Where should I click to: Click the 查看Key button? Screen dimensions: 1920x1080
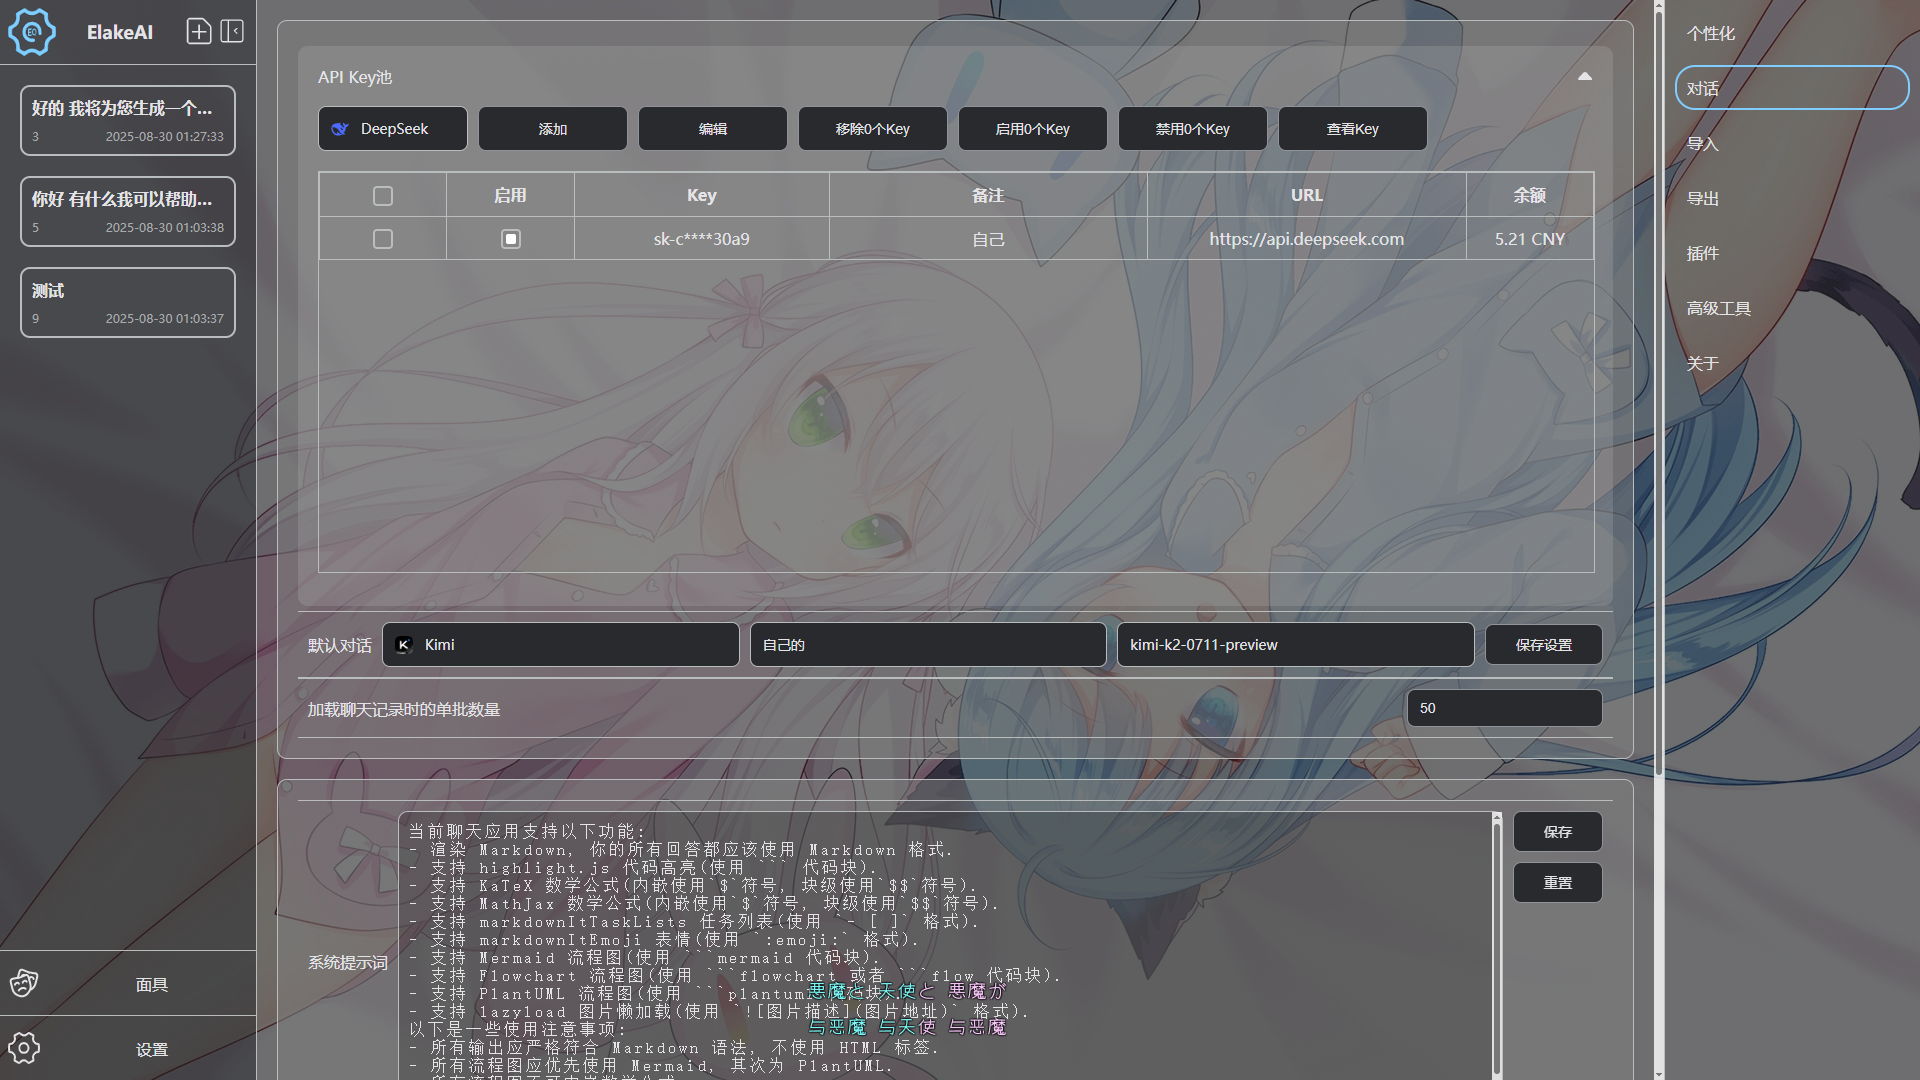1353,129
